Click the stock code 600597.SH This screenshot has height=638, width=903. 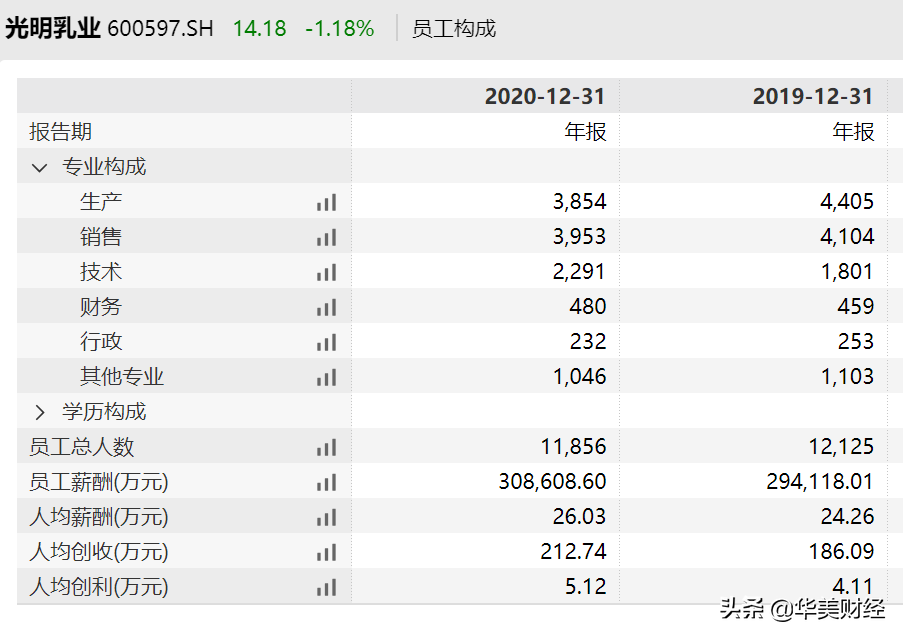pos(160,29)
